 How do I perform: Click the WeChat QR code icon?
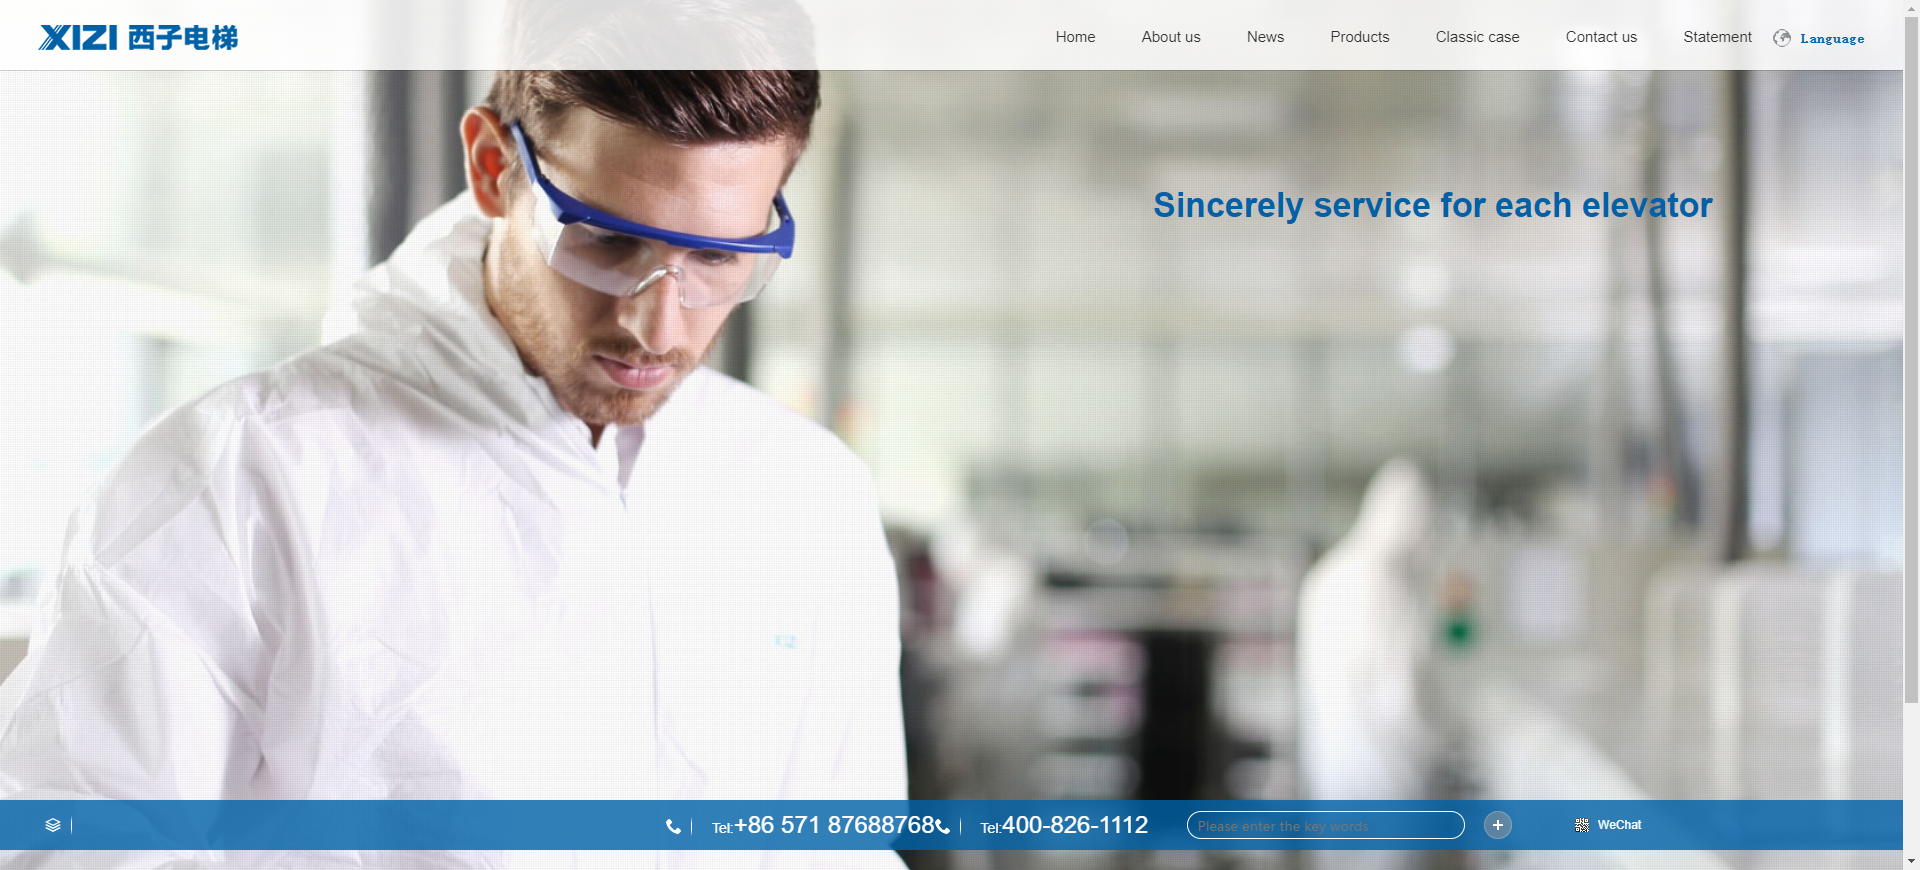point(1582,825)
